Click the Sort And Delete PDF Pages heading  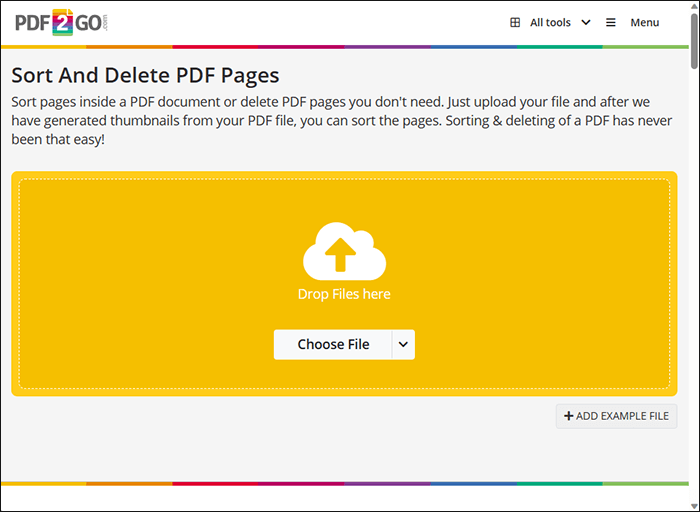click(145, 75)
